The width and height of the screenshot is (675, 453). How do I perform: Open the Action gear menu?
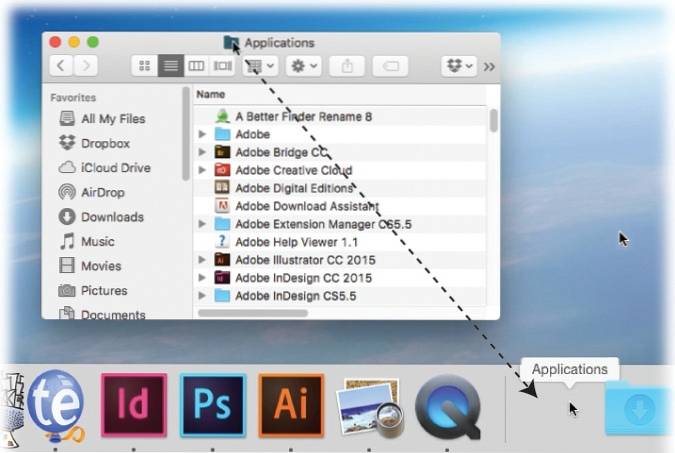point(302,66)
